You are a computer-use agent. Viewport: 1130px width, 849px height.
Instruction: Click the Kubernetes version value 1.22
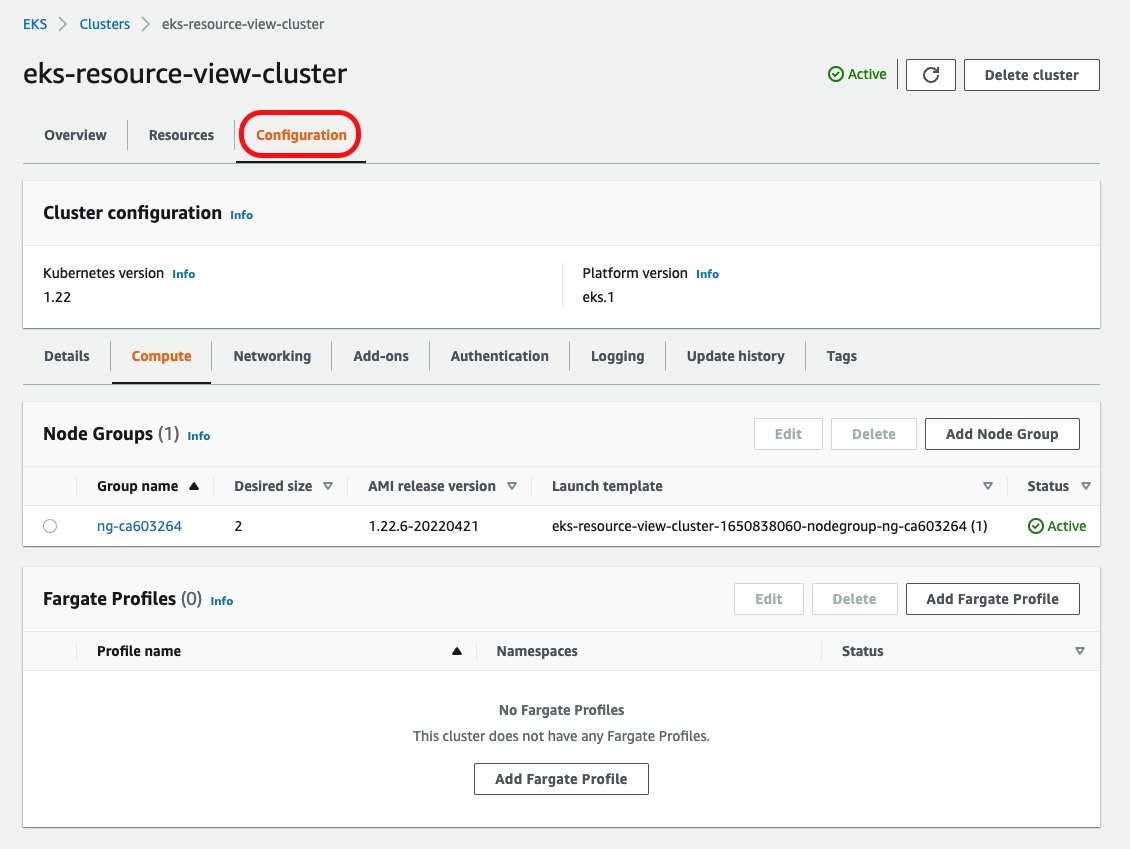(x=57, y=297)
